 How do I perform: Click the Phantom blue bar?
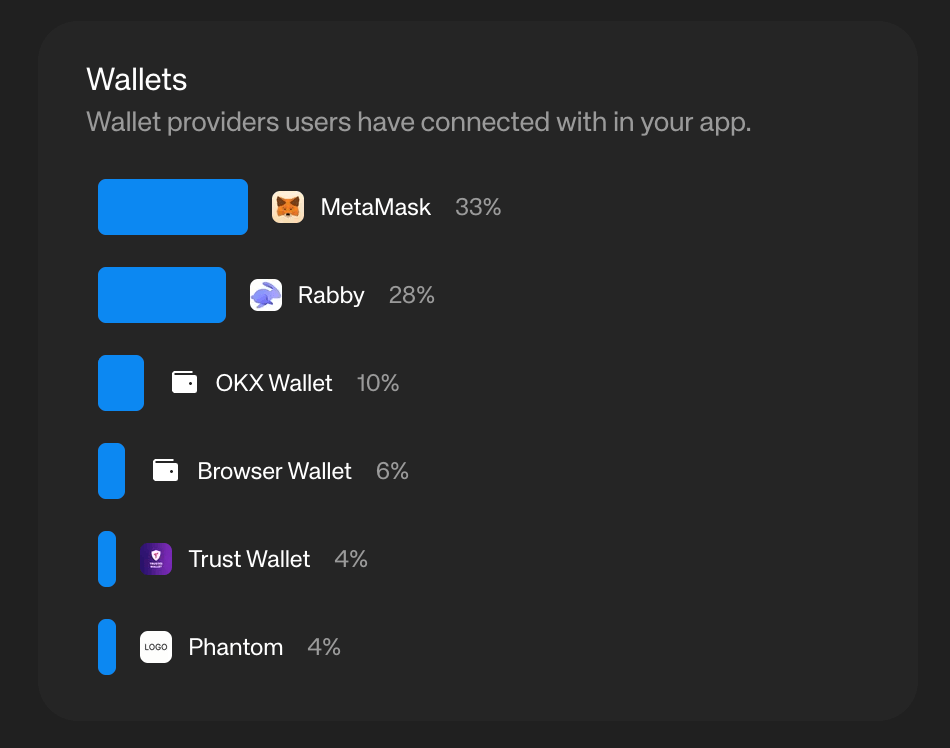(x=107, y=647)
